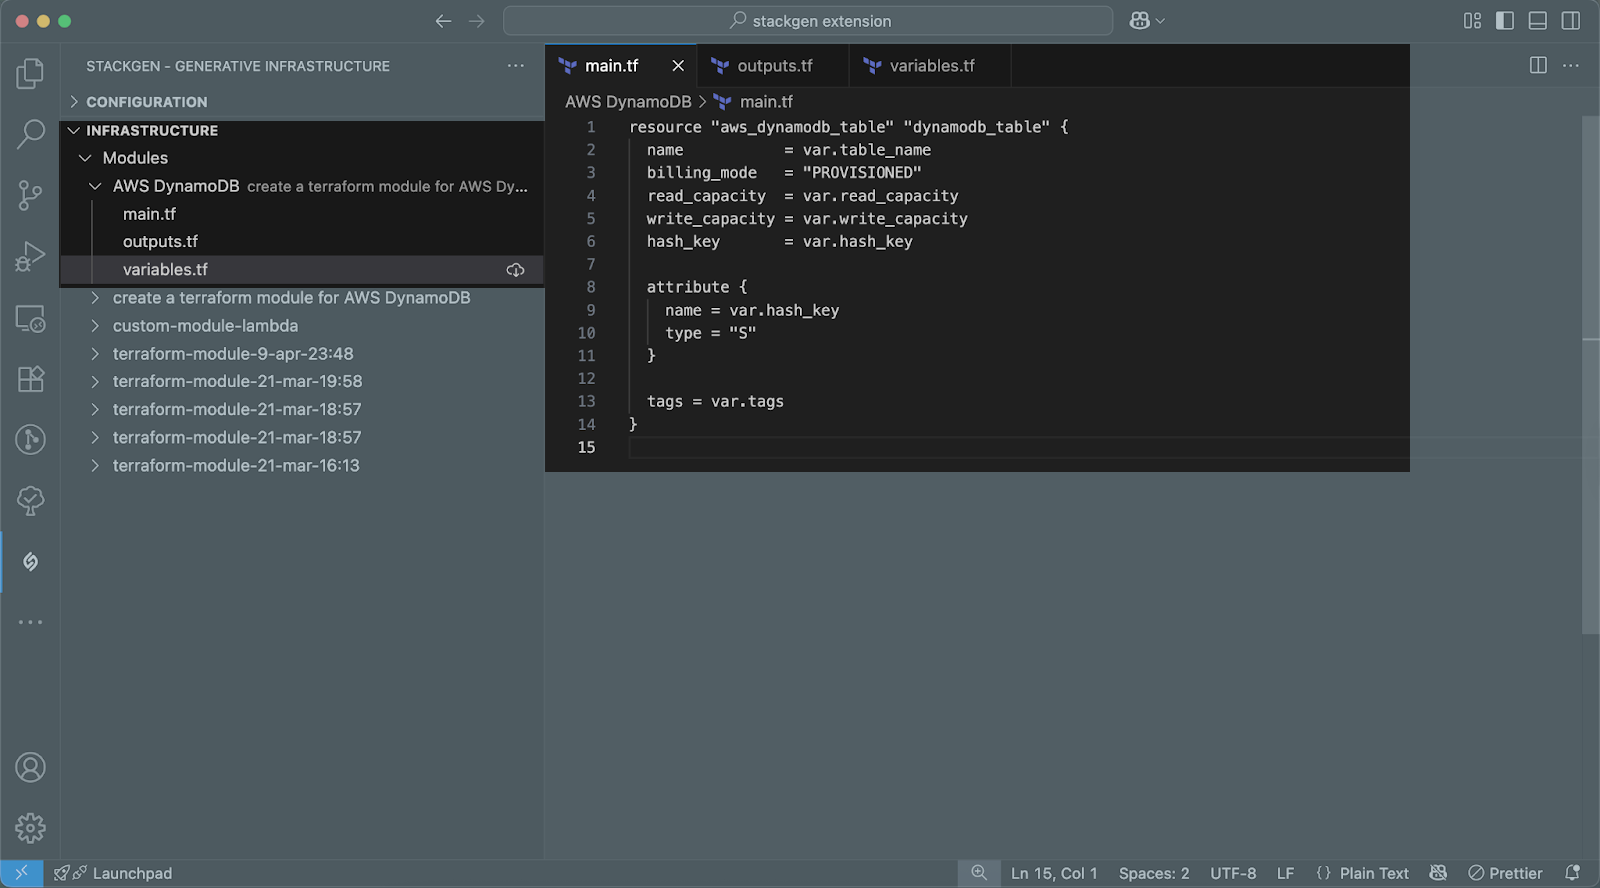
Task: Select the StackGen activity bar icon
Action: point(30,562)
